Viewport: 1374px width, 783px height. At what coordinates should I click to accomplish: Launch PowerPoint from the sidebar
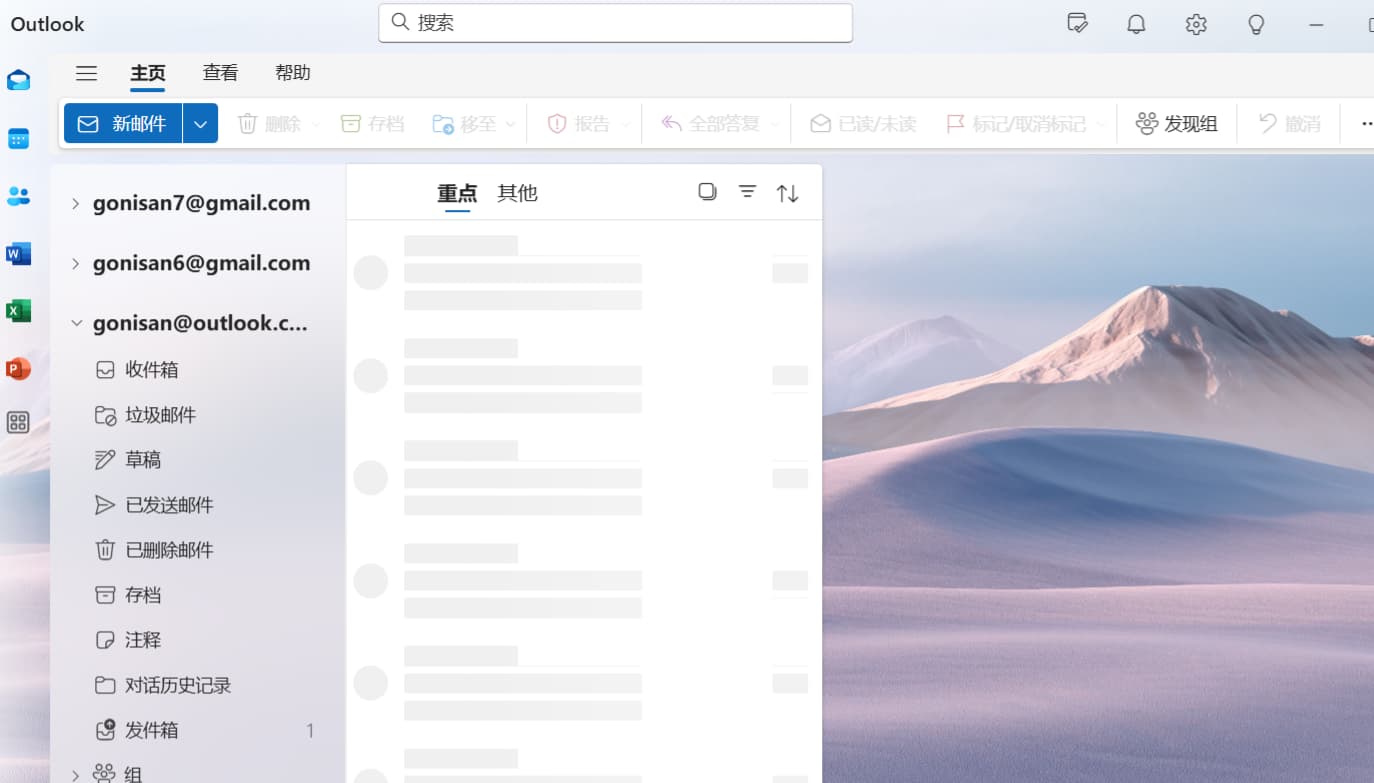(18, 369)
